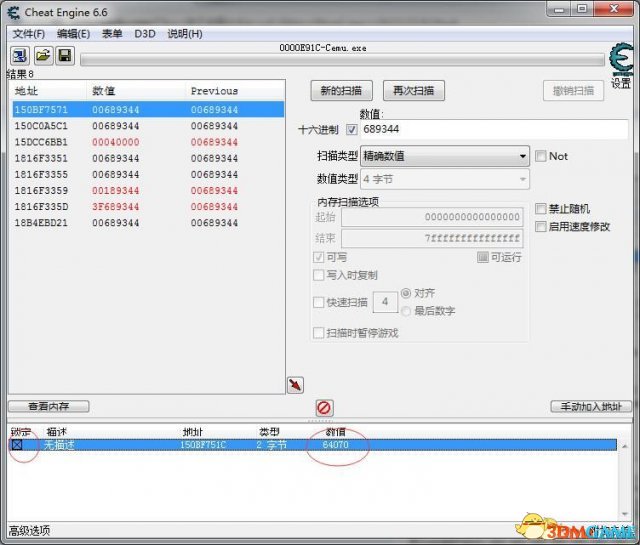
Task: Toggle the 可写 checkbox
Action: click(x=318, y=257)
